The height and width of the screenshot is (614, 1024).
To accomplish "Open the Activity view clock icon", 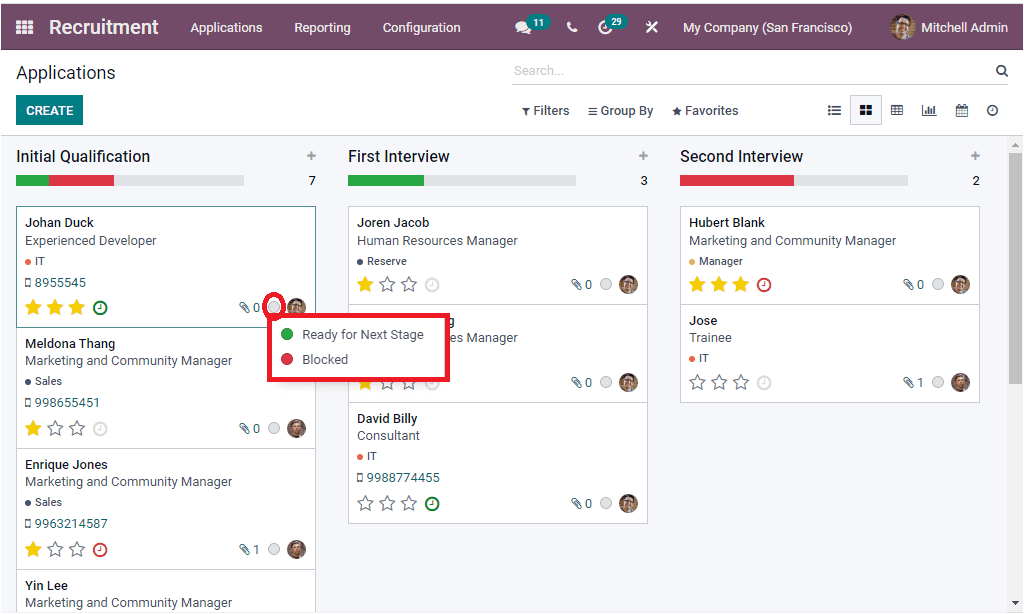I will point(992,110).
